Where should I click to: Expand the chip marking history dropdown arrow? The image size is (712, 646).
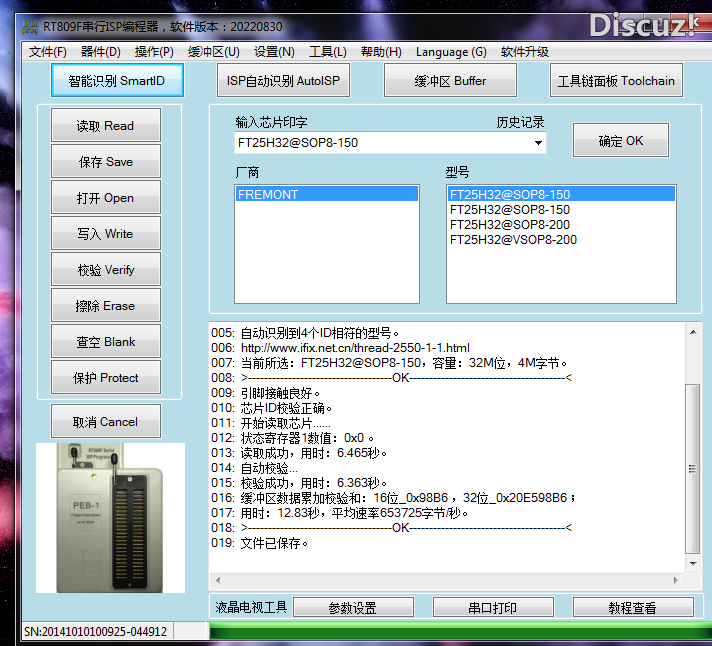click(538, 143)
